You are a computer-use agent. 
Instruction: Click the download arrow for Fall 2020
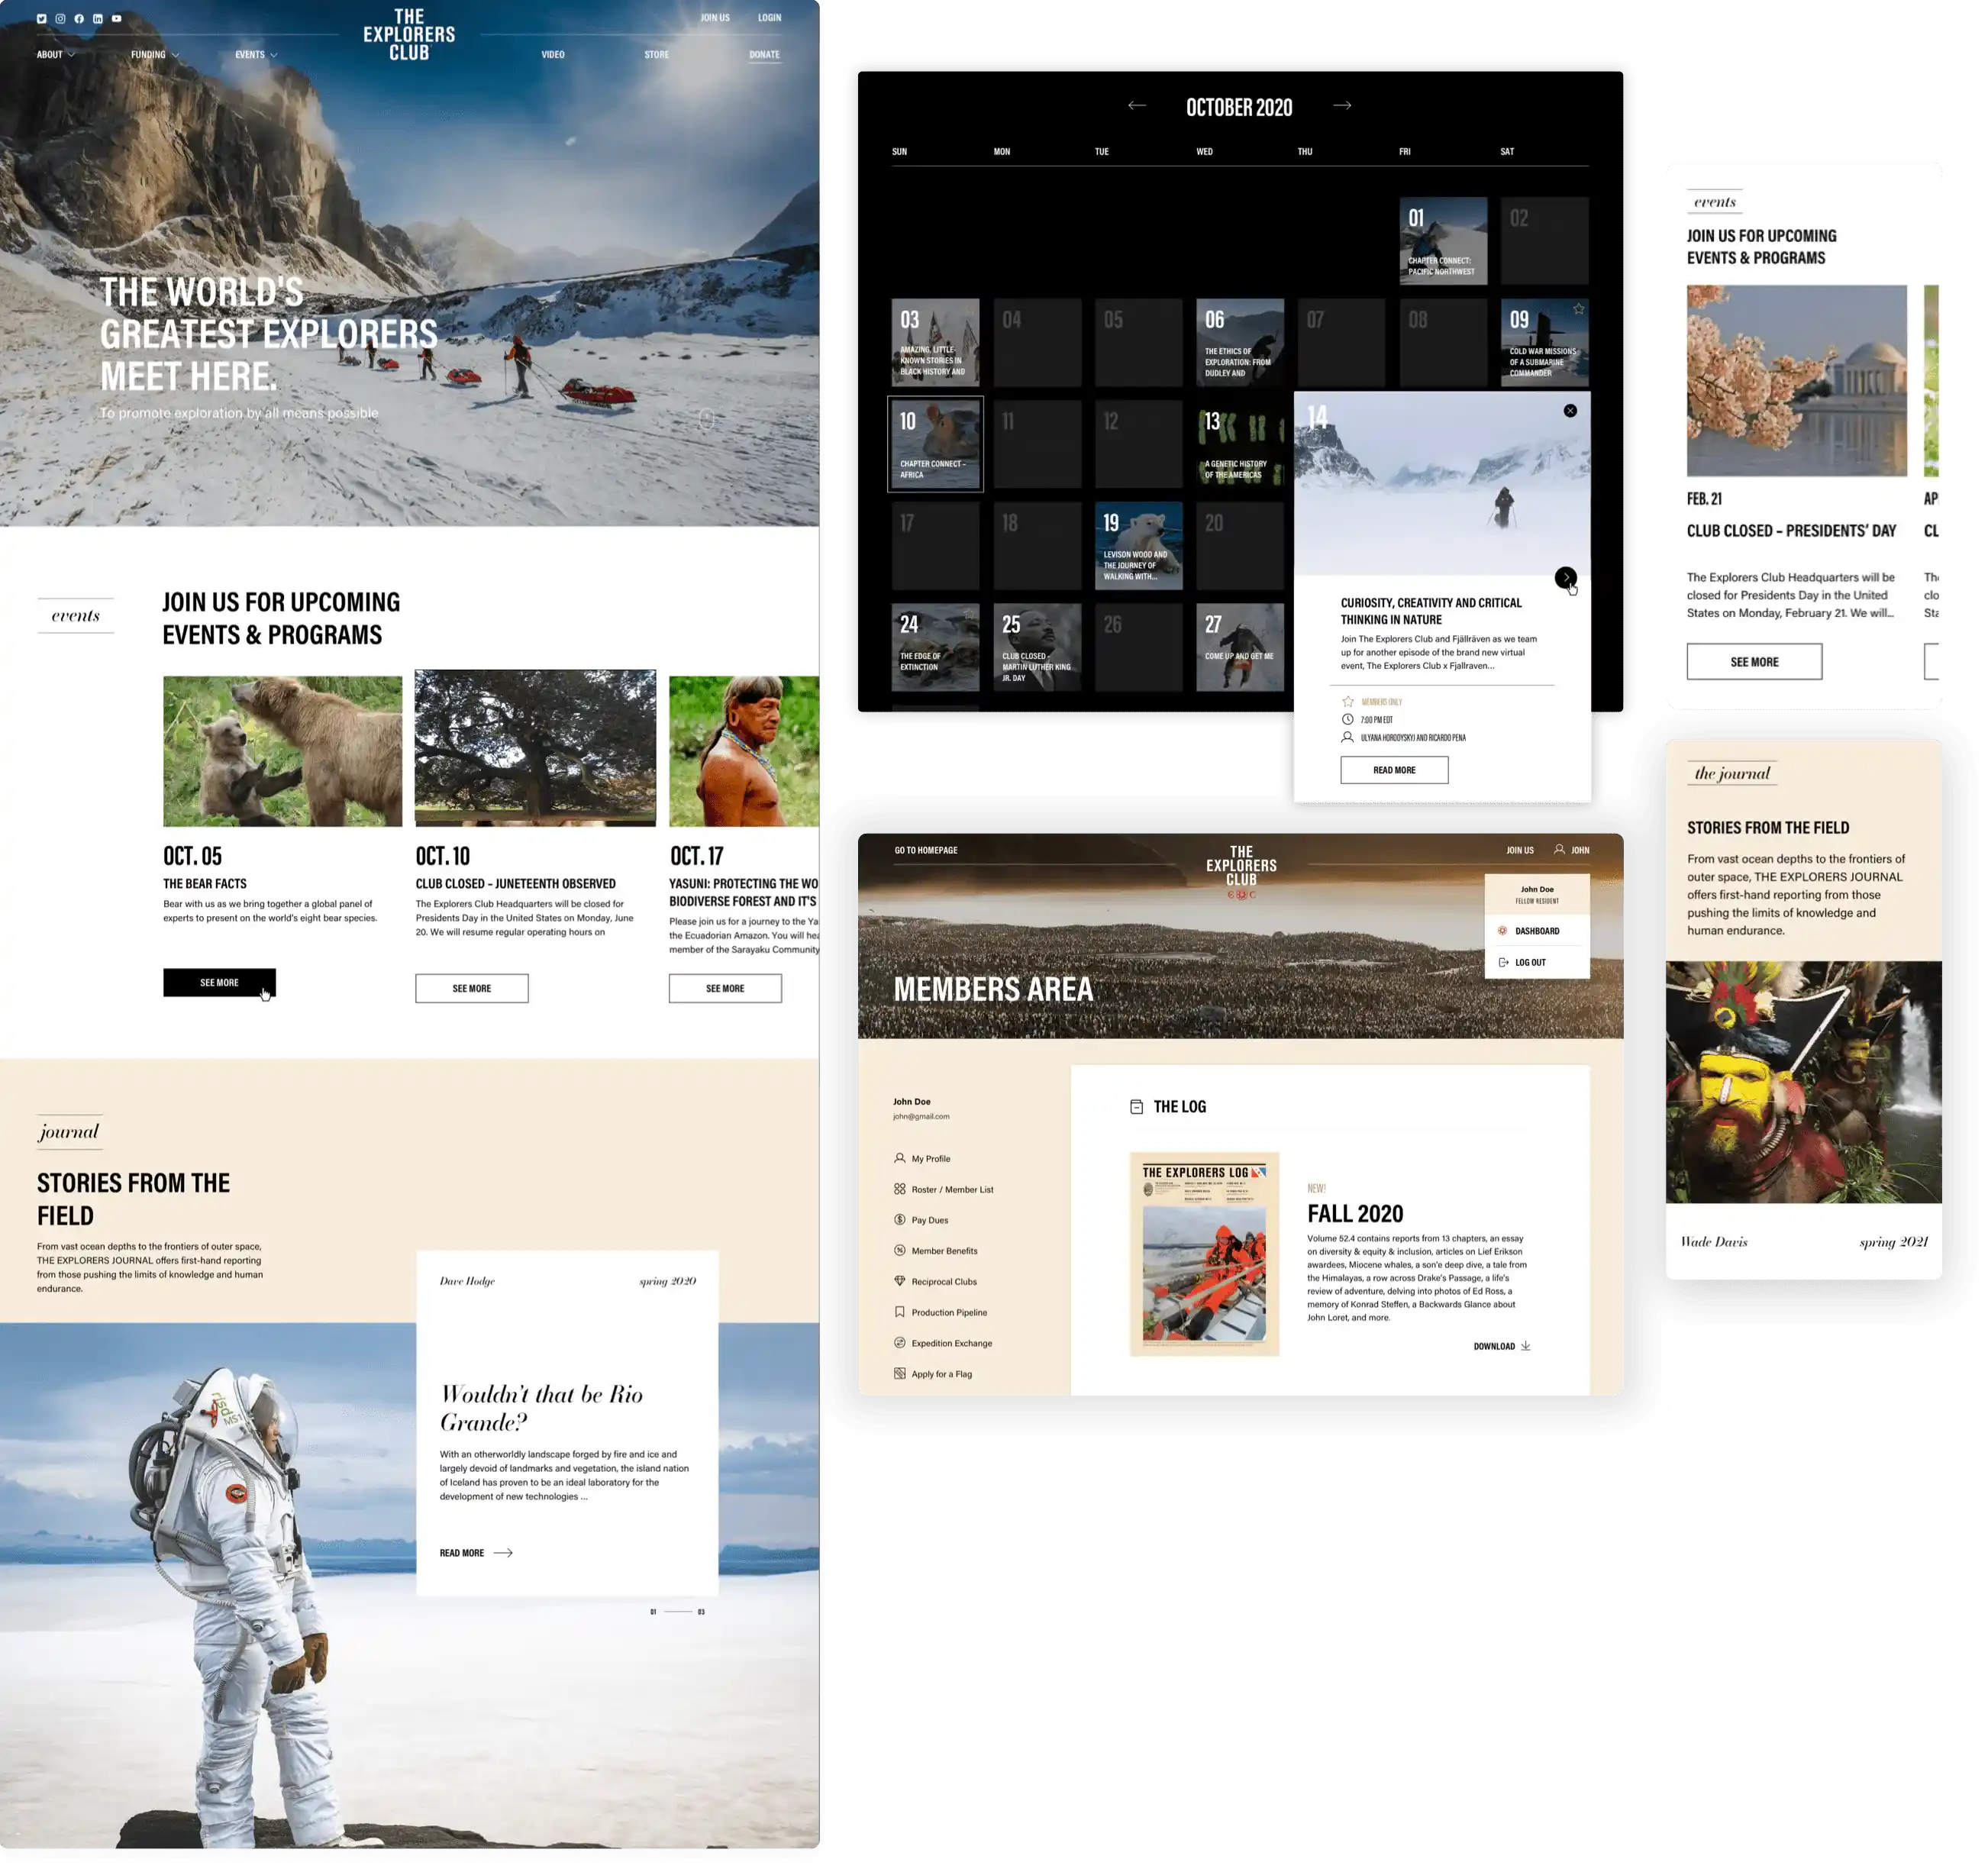tap(1525, 1346)
